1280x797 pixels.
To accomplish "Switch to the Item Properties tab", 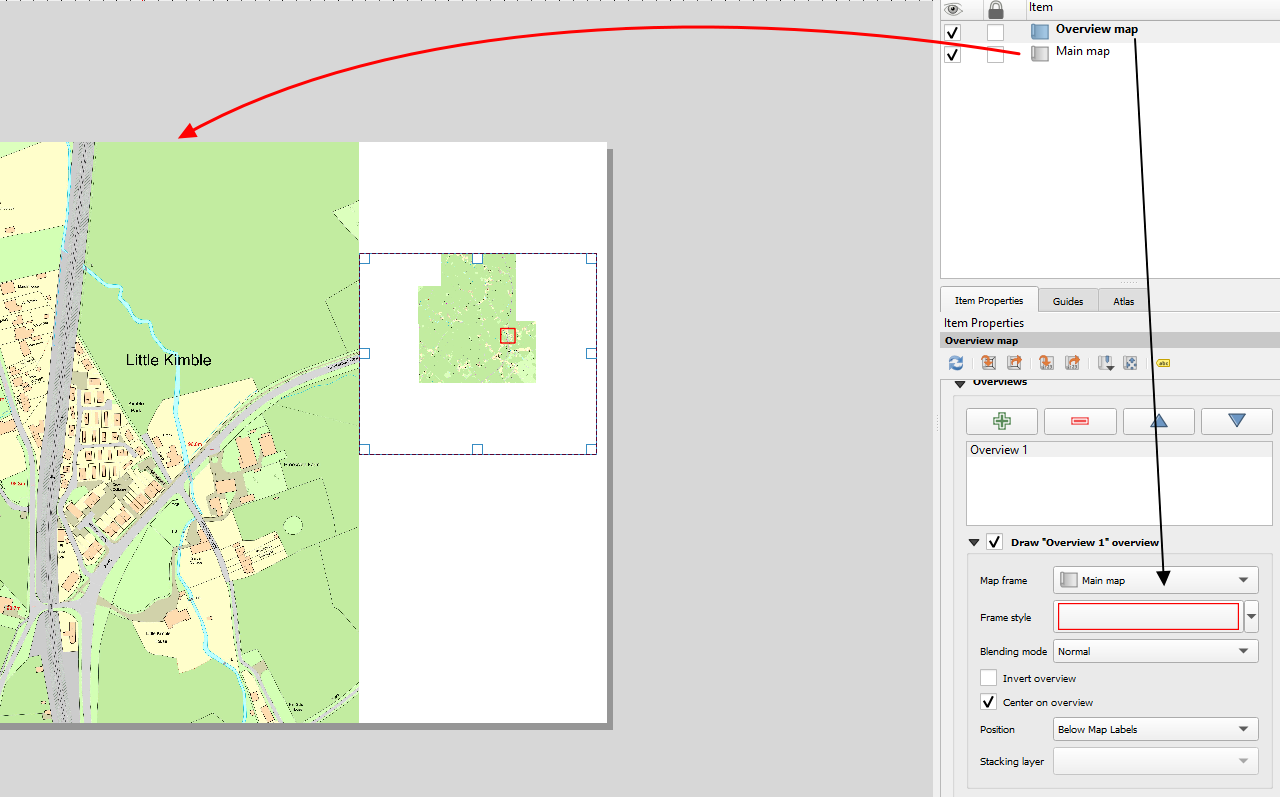I will pyautogui.click(x=988, y=300).
